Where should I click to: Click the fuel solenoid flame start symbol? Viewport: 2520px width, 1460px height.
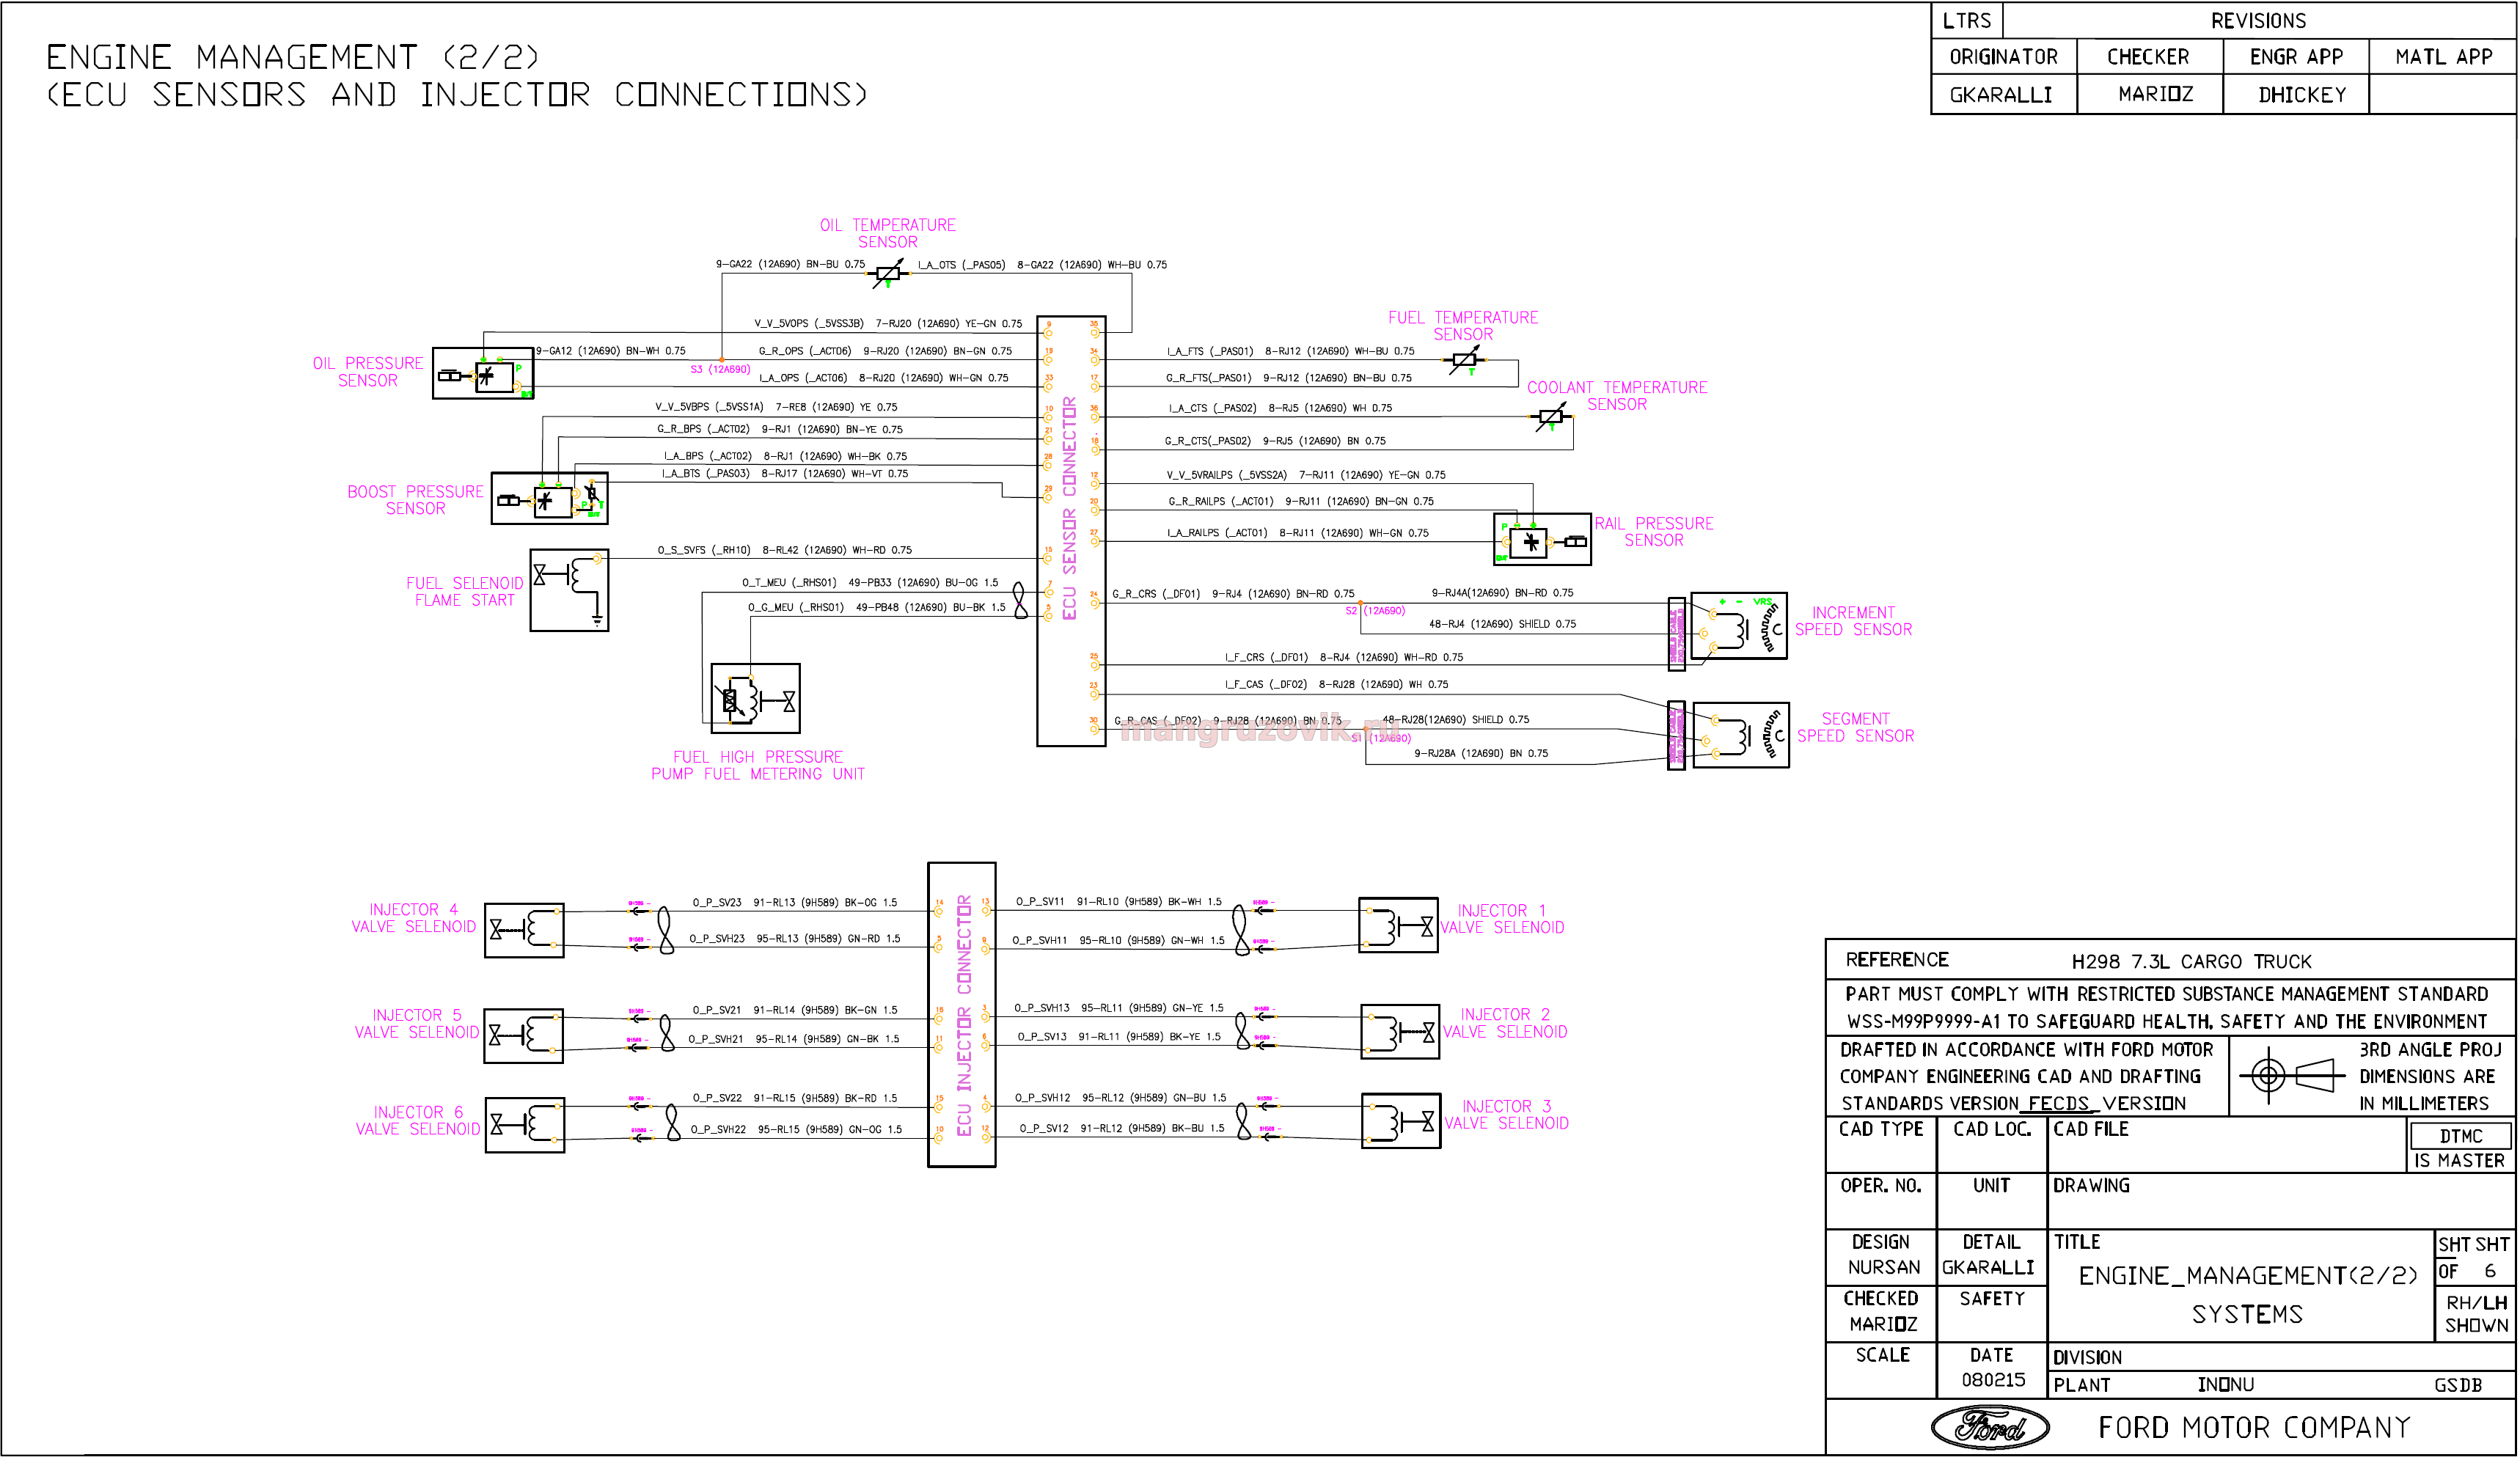[x=569, y=591]
